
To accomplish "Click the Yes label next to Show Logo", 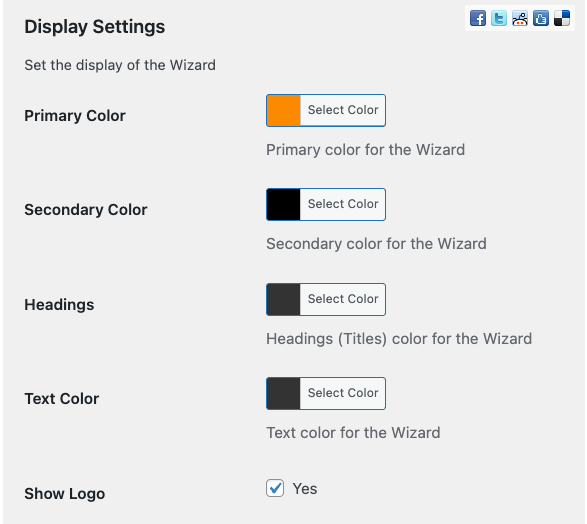I will pos(305,489).
